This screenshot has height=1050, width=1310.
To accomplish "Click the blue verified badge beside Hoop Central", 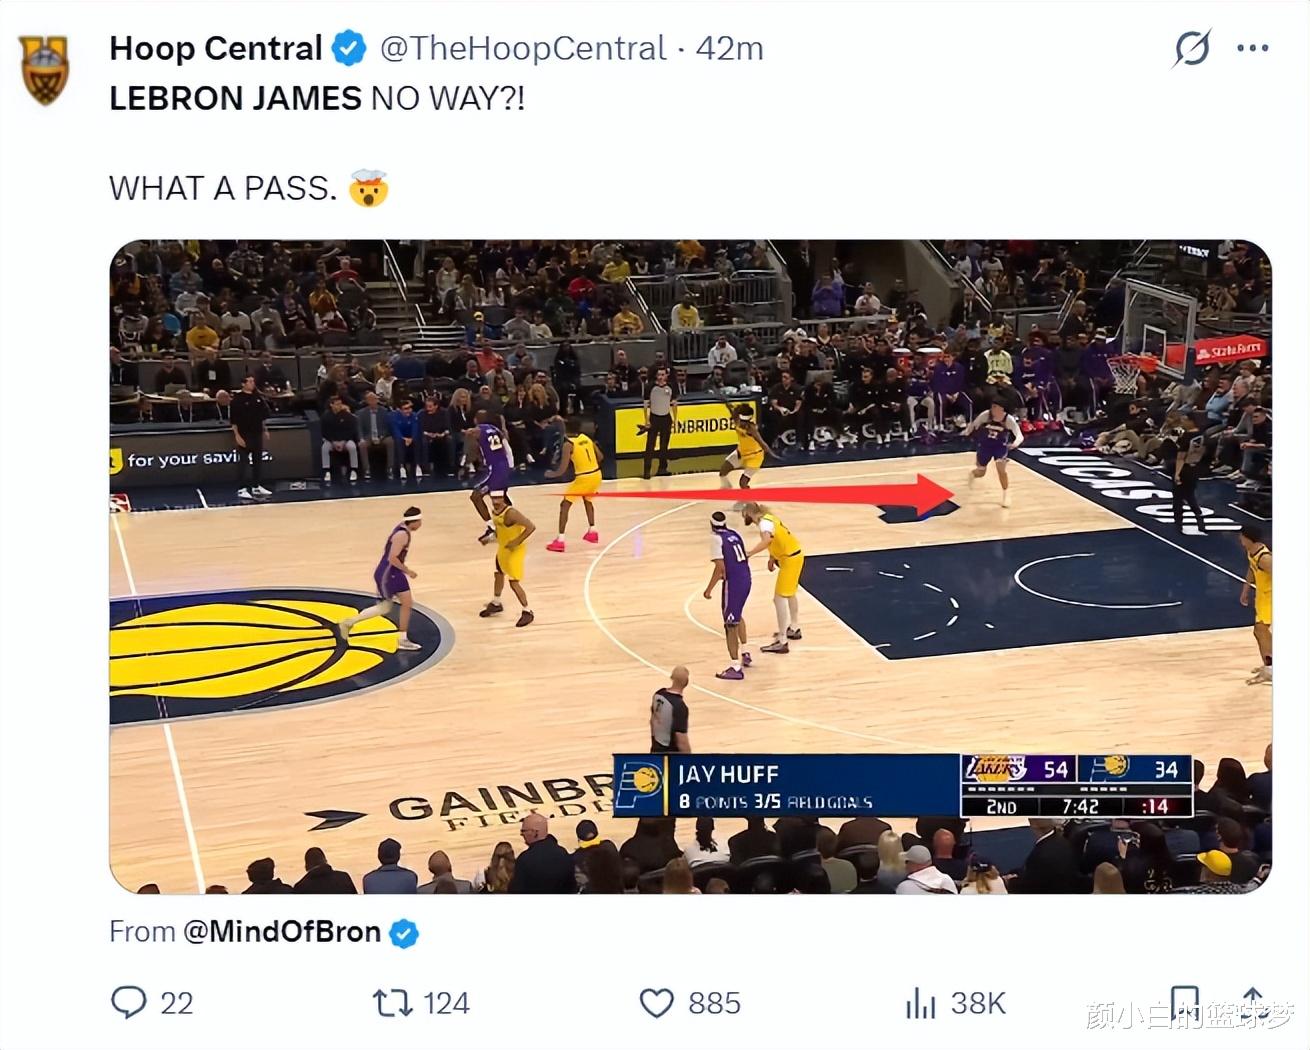I will coord(348,48).
